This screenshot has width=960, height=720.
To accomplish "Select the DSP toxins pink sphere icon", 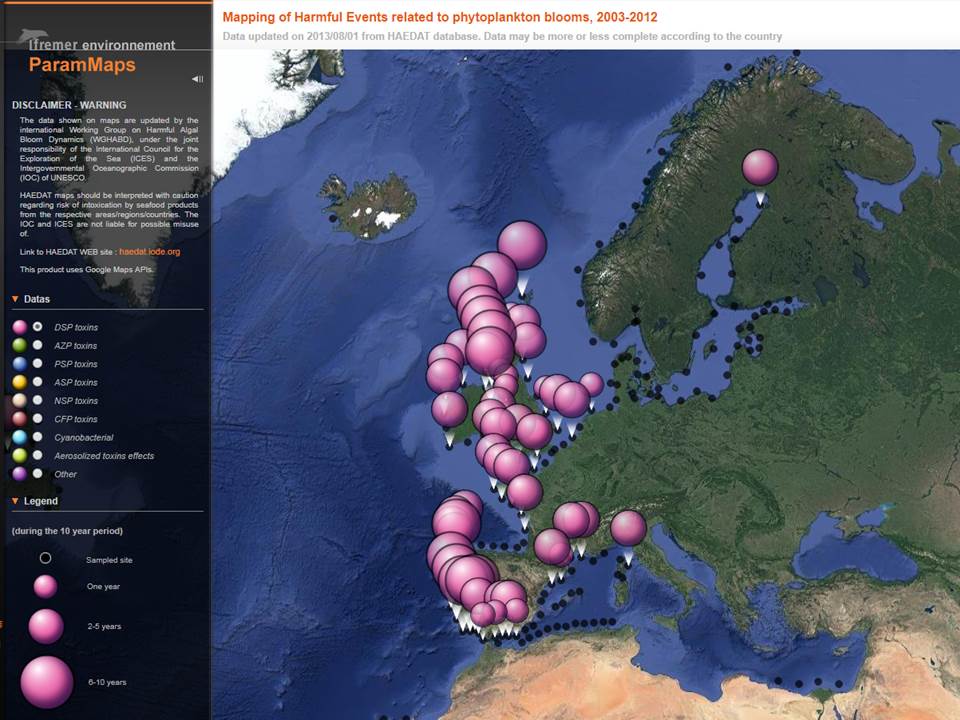I will click(18, 327).
